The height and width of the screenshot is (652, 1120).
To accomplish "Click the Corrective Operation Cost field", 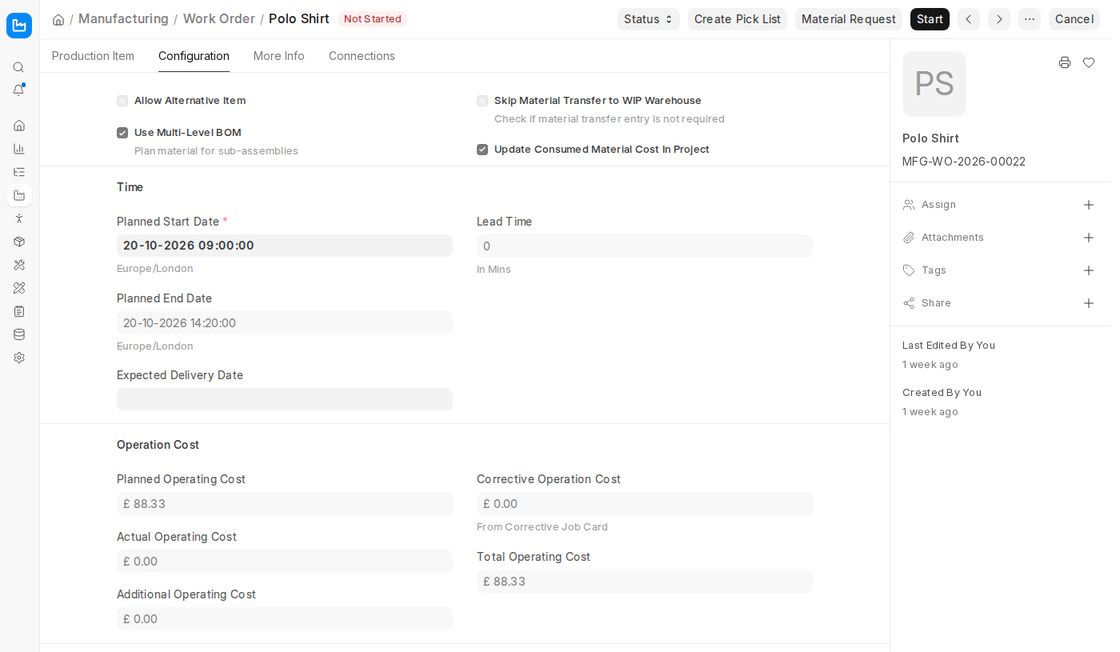I will 644,503.
